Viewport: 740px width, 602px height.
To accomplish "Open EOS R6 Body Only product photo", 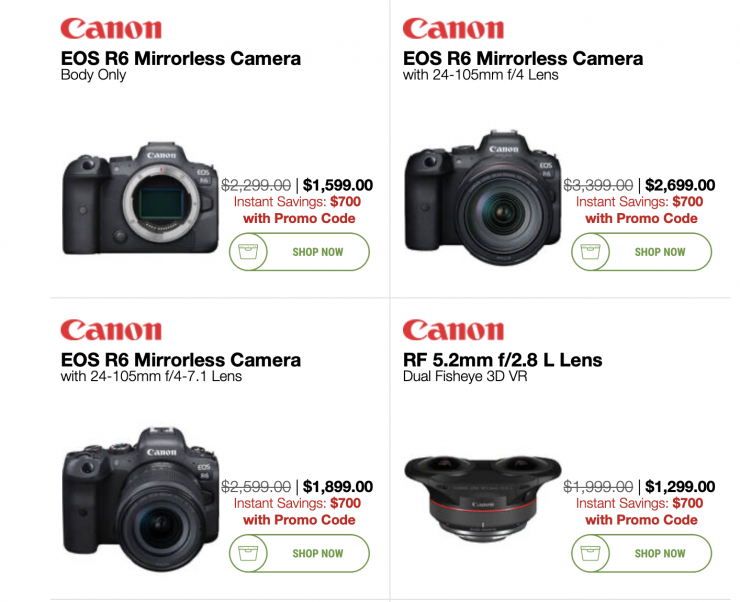I will [141, 199].
